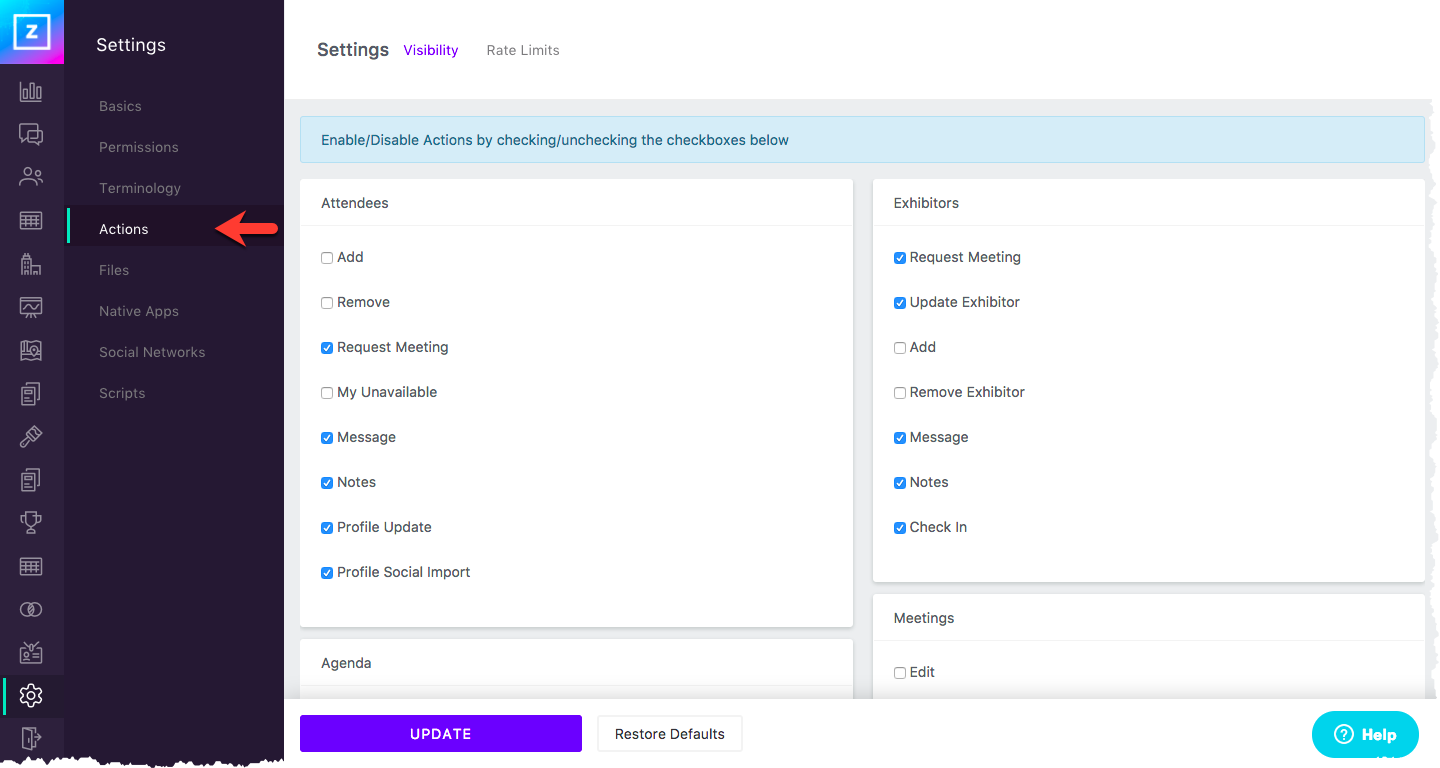Uncheck Exhibitors Request Meeting
Viewport: 1440px width, 768px height.
click(x=900, y=258)
